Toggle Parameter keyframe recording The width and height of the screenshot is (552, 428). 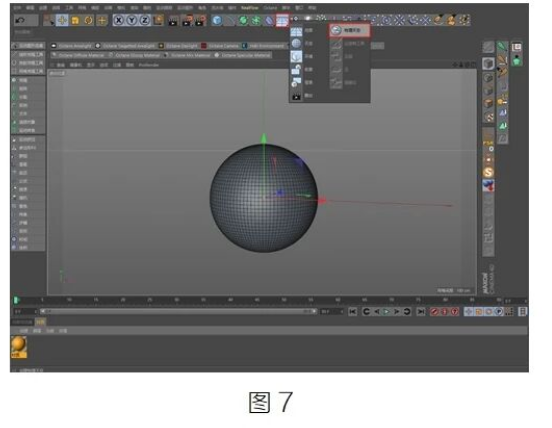coord(499,311)
